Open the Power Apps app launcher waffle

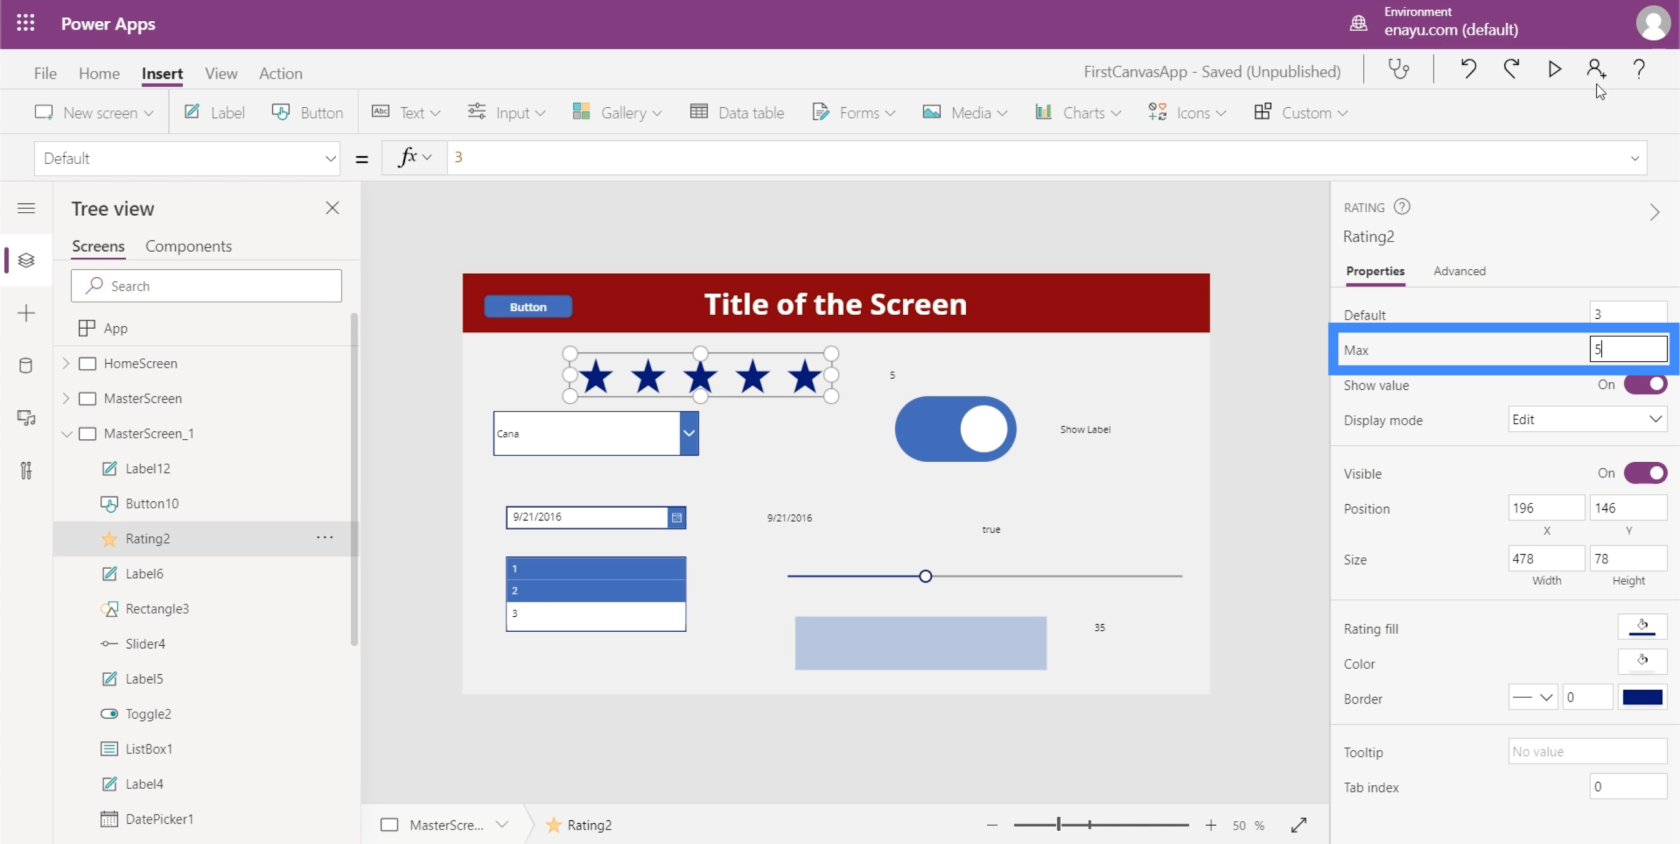point(26,23)
